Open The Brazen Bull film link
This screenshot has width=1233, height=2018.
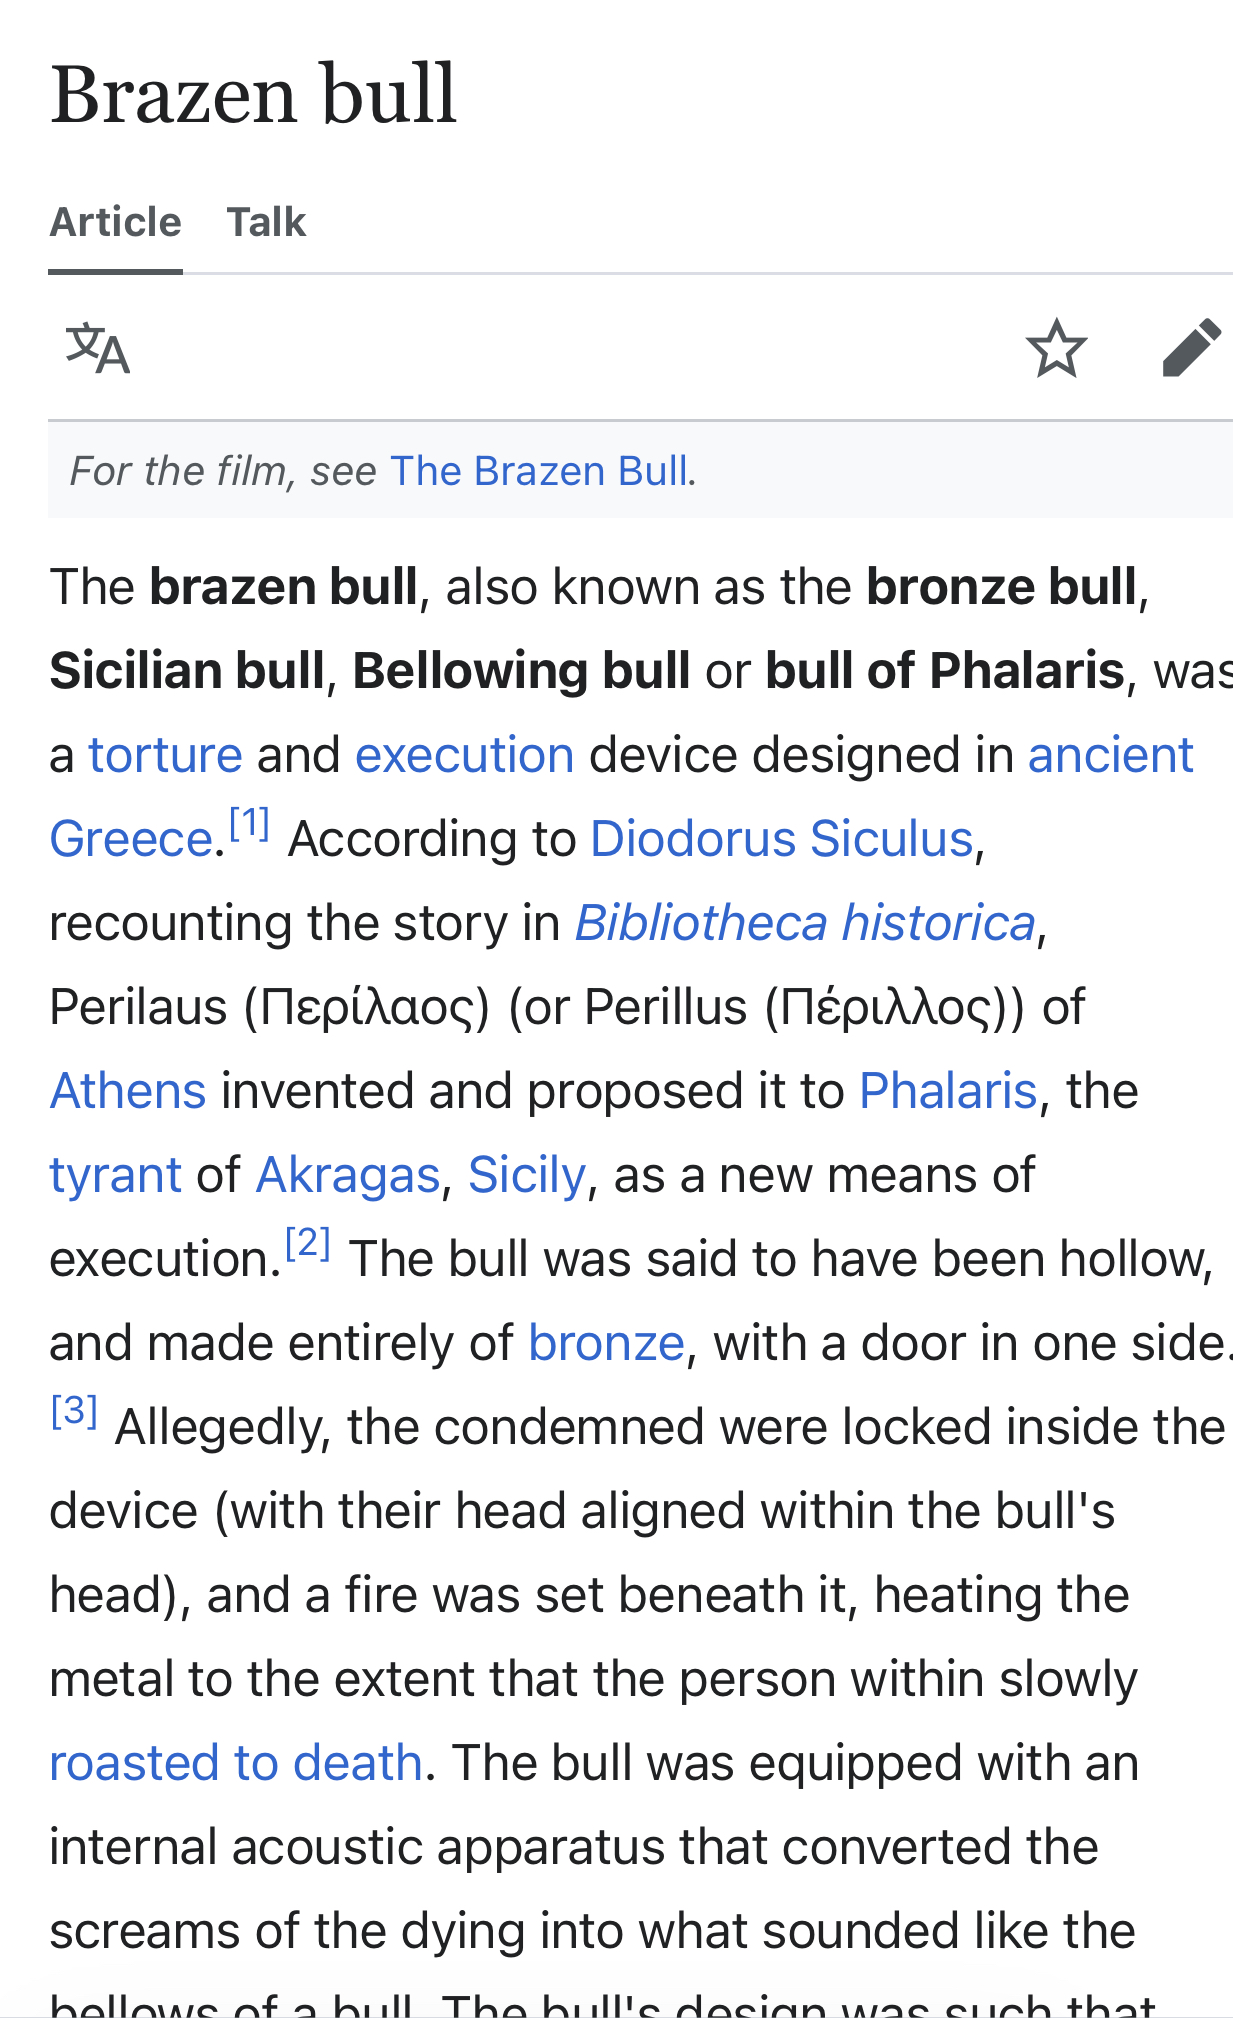point(539,471)
